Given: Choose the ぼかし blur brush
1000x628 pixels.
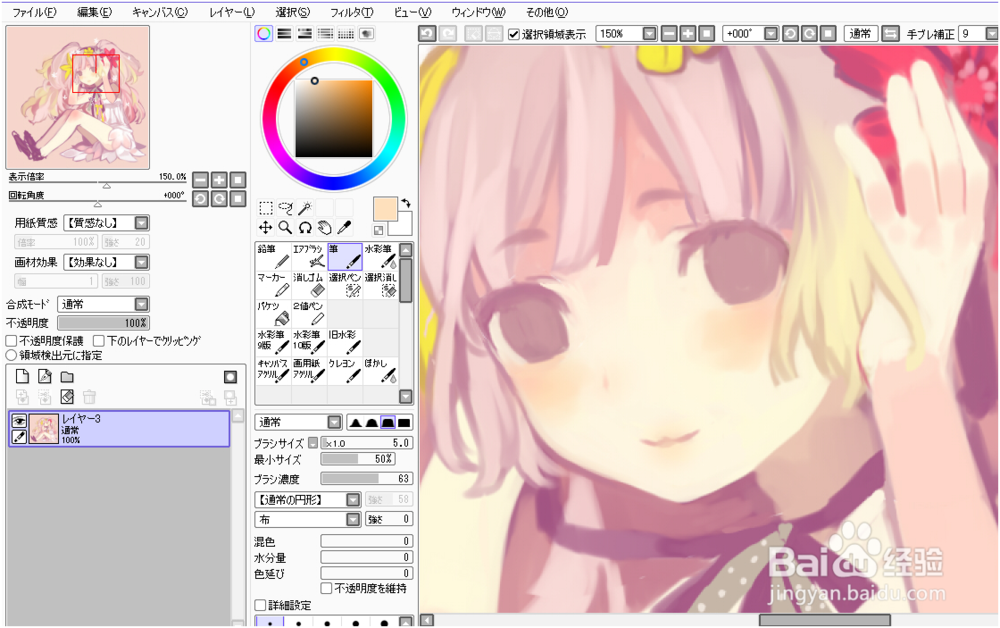Looking at the screenshot, I should click(x=381, y=371).
